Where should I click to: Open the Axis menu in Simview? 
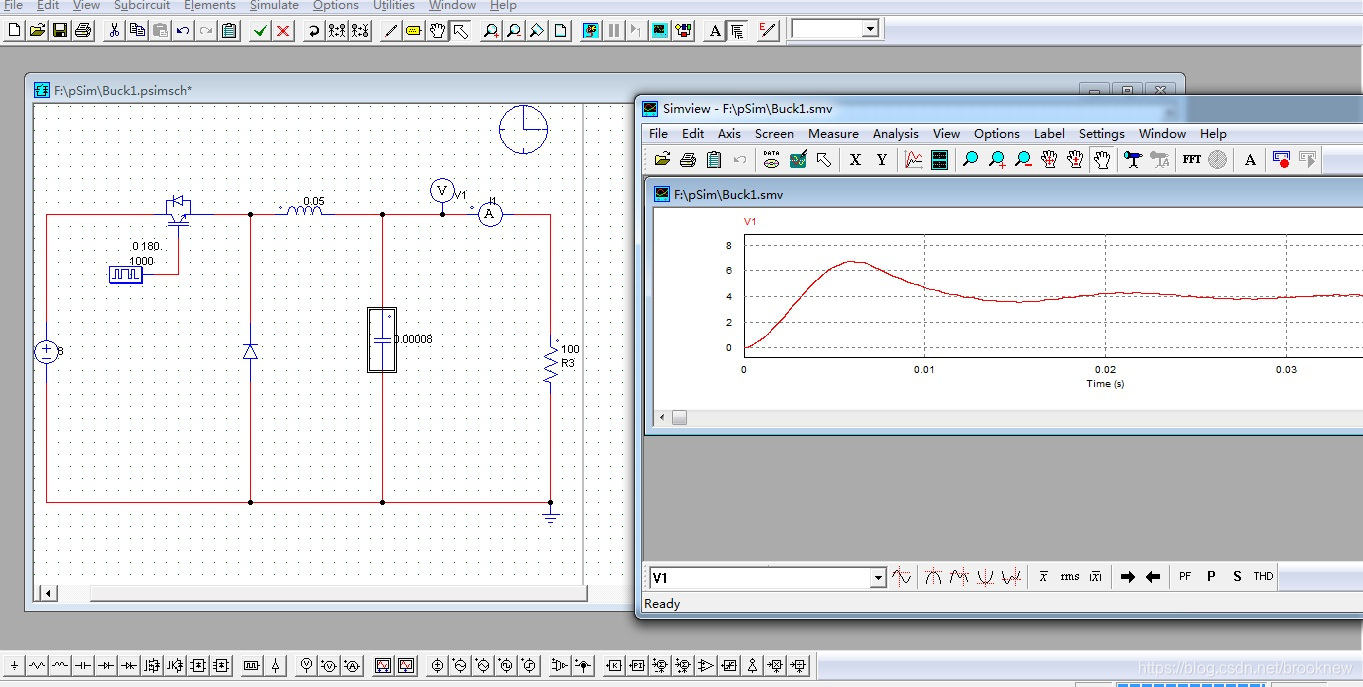tap(730, 133)
